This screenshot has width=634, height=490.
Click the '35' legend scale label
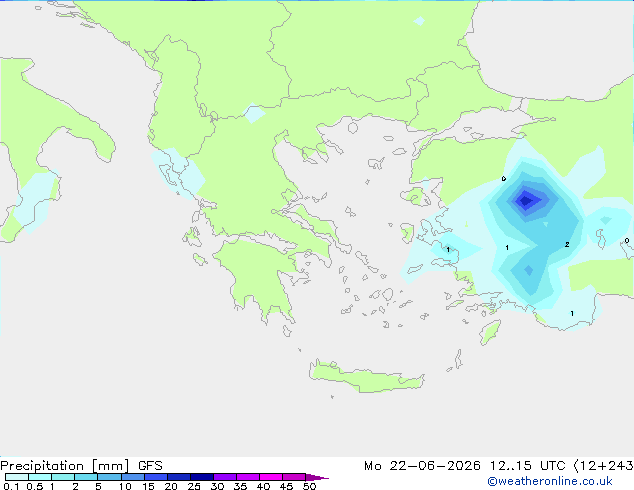click(240, 486)
